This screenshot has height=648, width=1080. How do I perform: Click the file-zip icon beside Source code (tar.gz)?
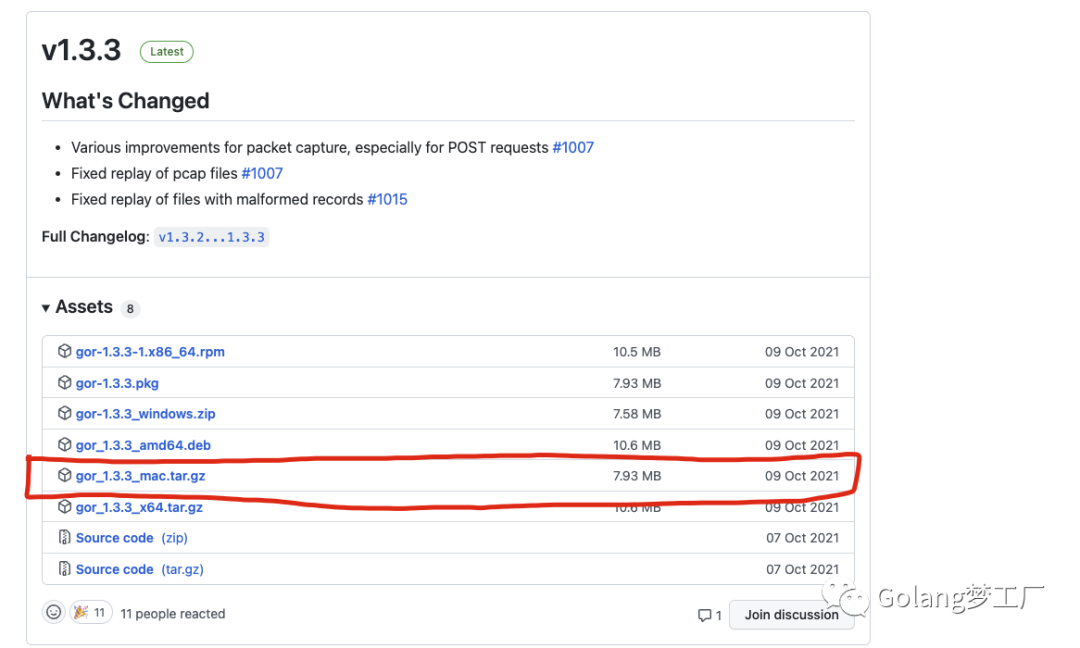[x=65, y=569]
